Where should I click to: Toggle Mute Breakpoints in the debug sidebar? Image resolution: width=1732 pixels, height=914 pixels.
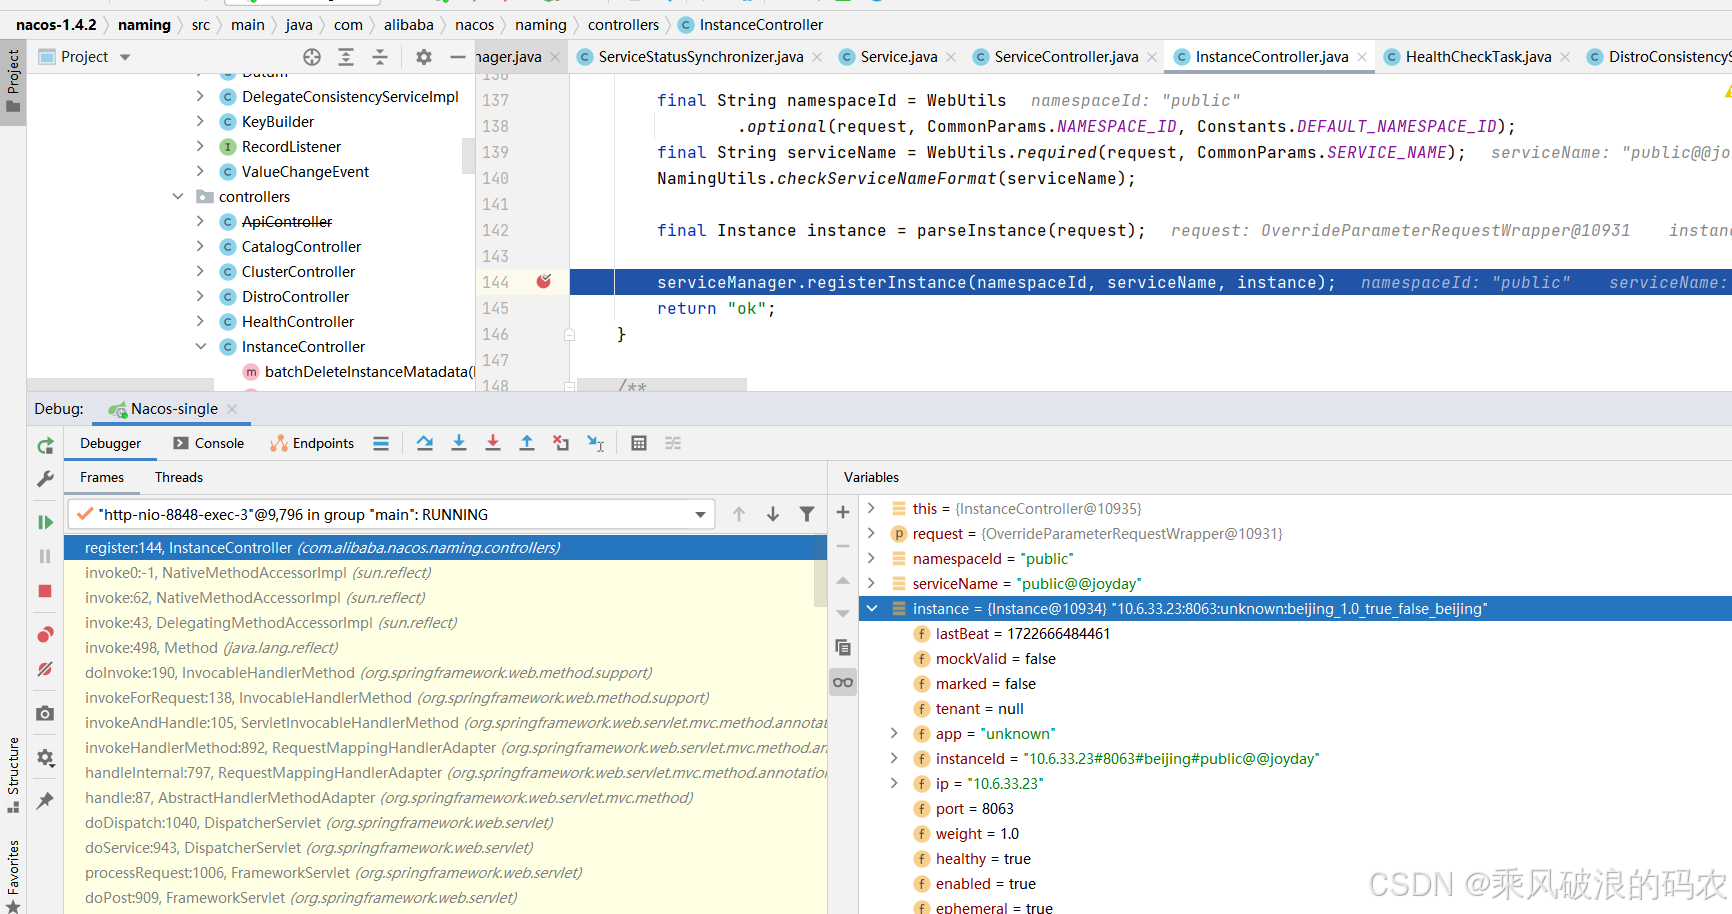point(45,669)
